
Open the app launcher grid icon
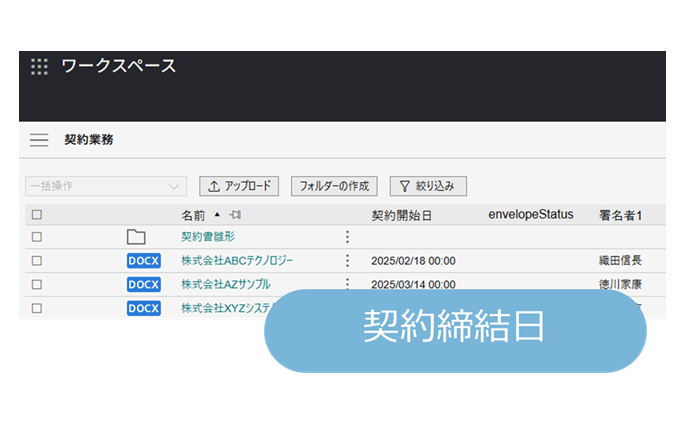(x=39, y=67)
